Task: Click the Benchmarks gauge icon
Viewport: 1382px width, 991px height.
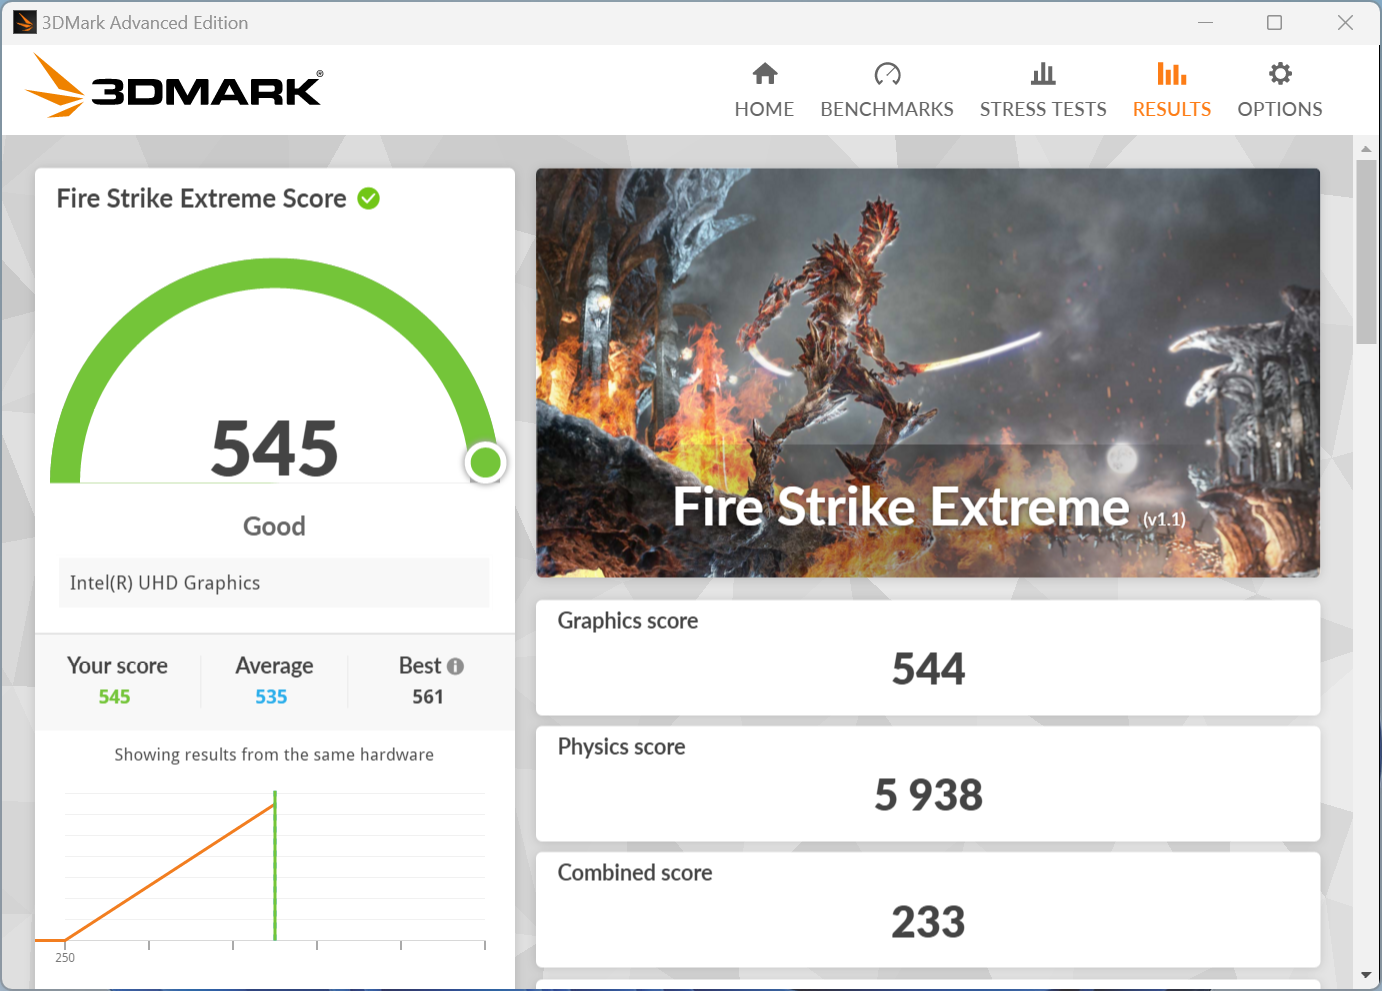Action: pos(887,74)
